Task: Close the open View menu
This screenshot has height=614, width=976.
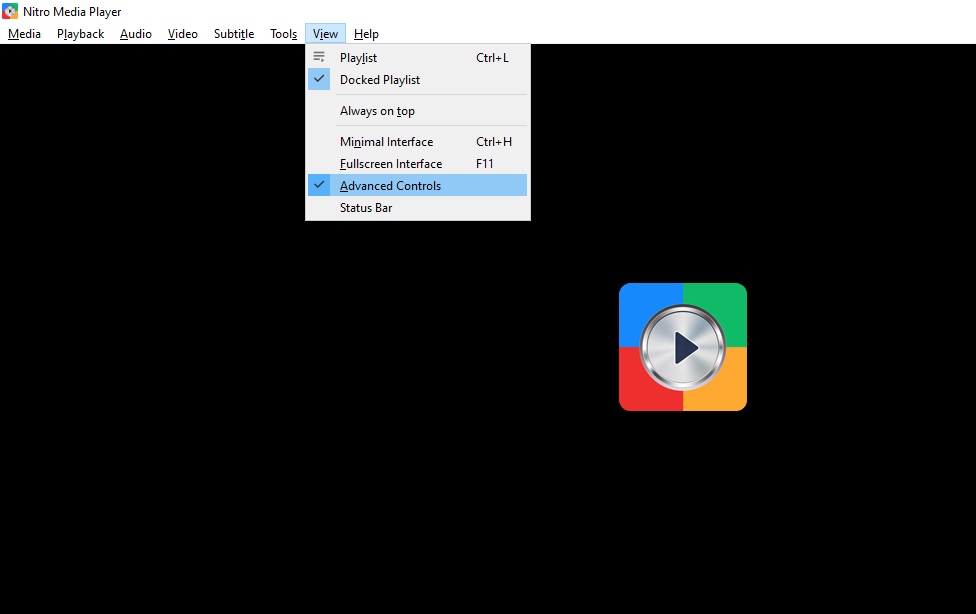Action: click(x=326, y=34)
